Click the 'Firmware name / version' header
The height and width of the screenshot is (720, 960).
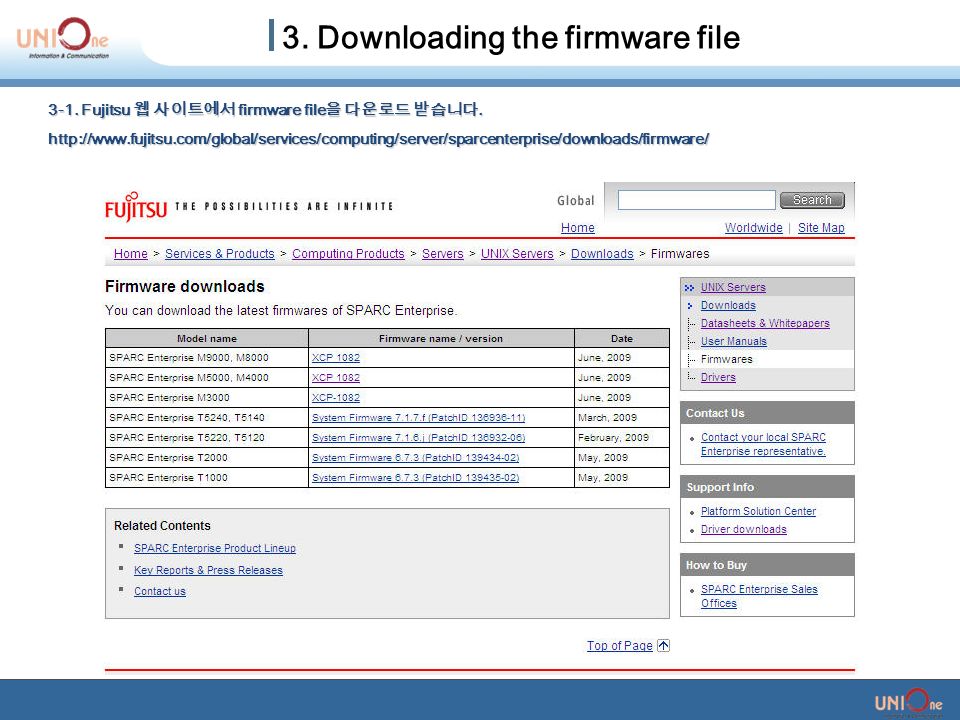point(441,339)
